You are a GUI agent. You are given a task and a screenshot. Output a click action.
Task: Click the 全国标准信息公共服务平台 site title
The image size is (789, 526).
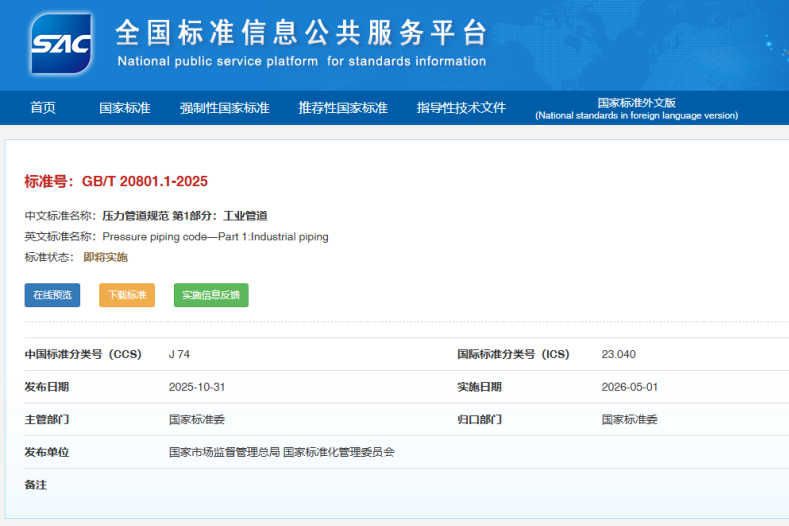pos(300,33)
